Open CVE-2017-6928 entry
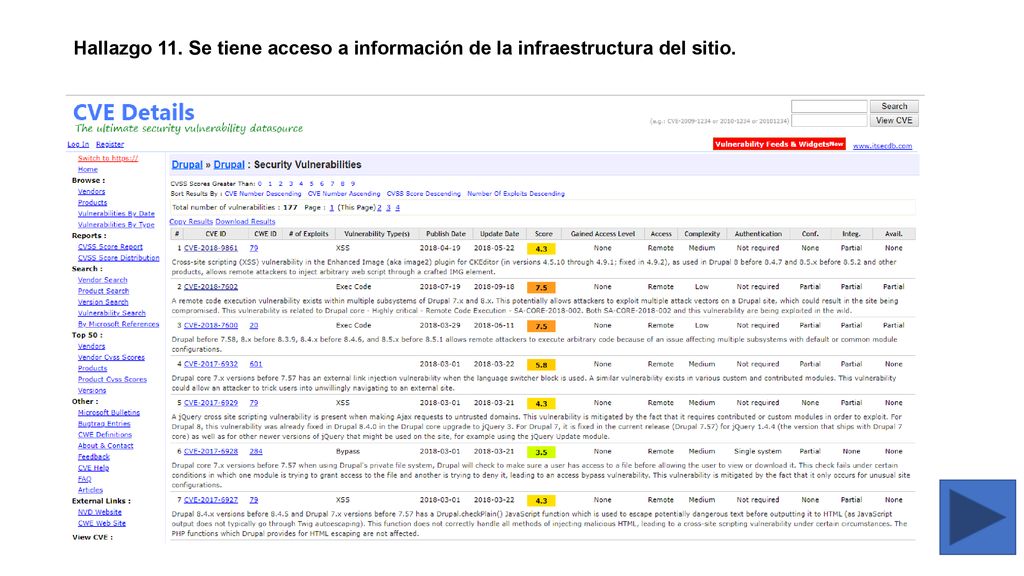 [211, 451]
